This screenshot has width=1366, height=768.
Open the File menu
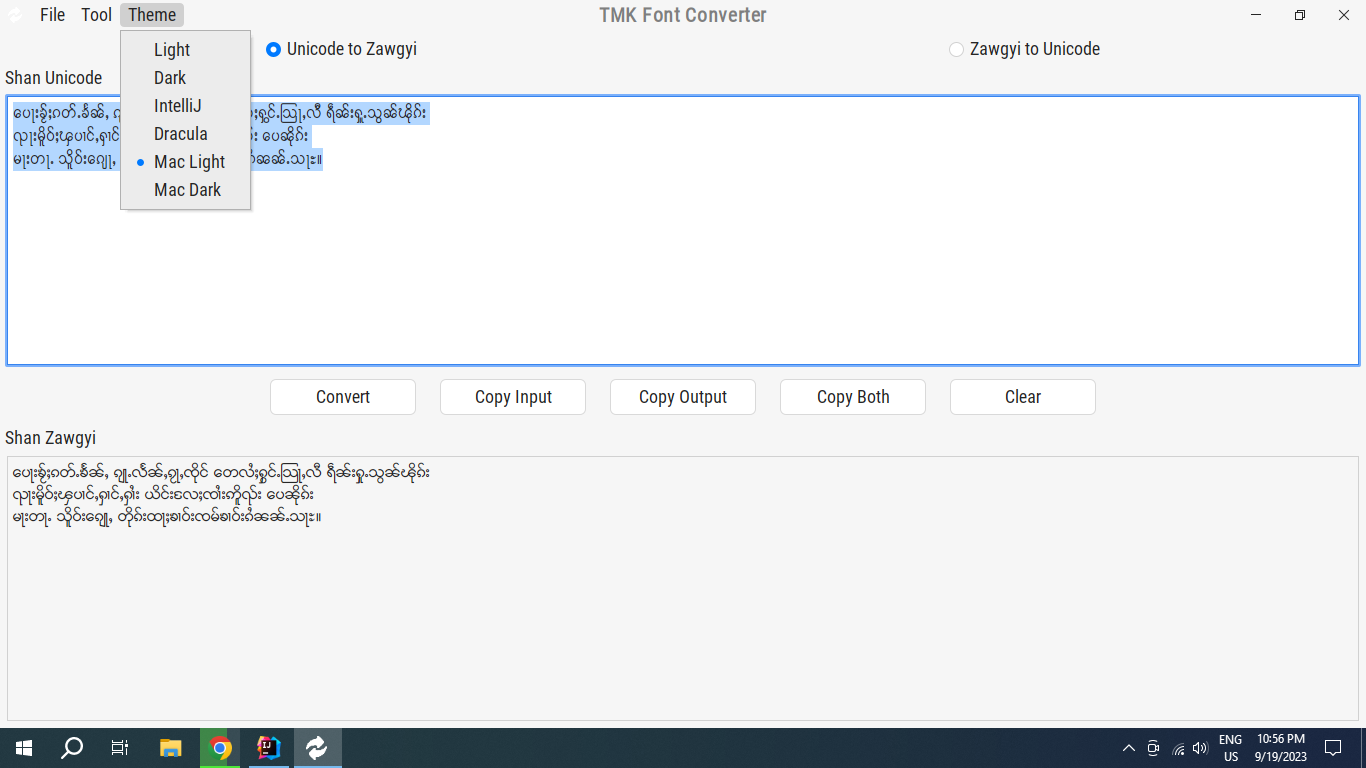(x=52, y=14)
